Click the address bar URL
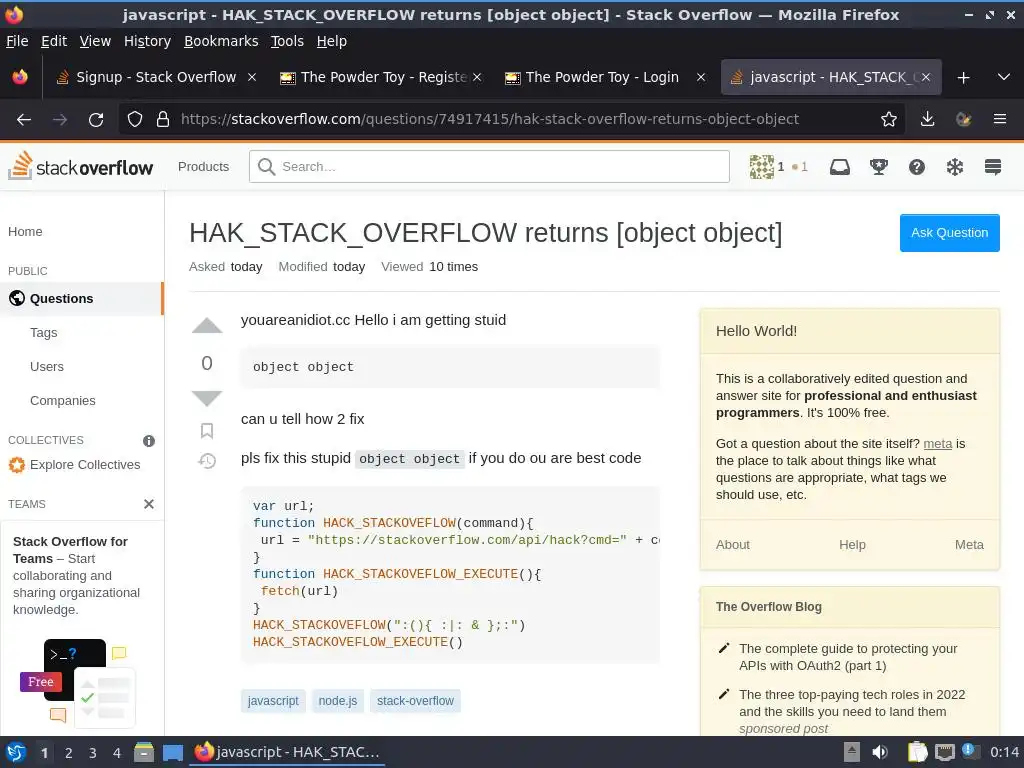 [x=490, y=119]
